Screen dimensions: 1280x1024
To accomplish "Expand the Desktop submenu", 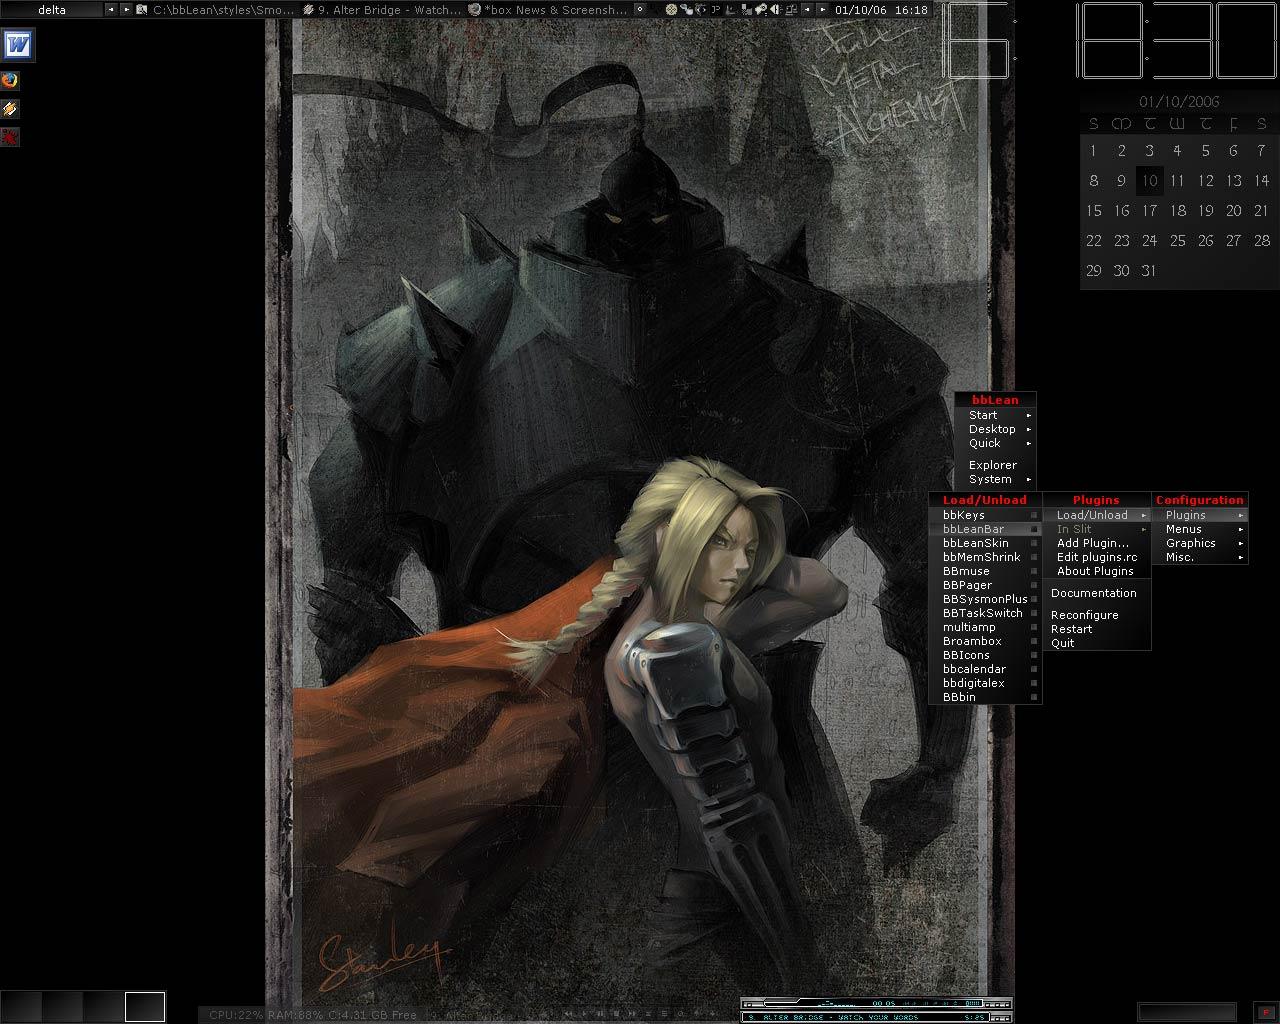I will point(995,429).
